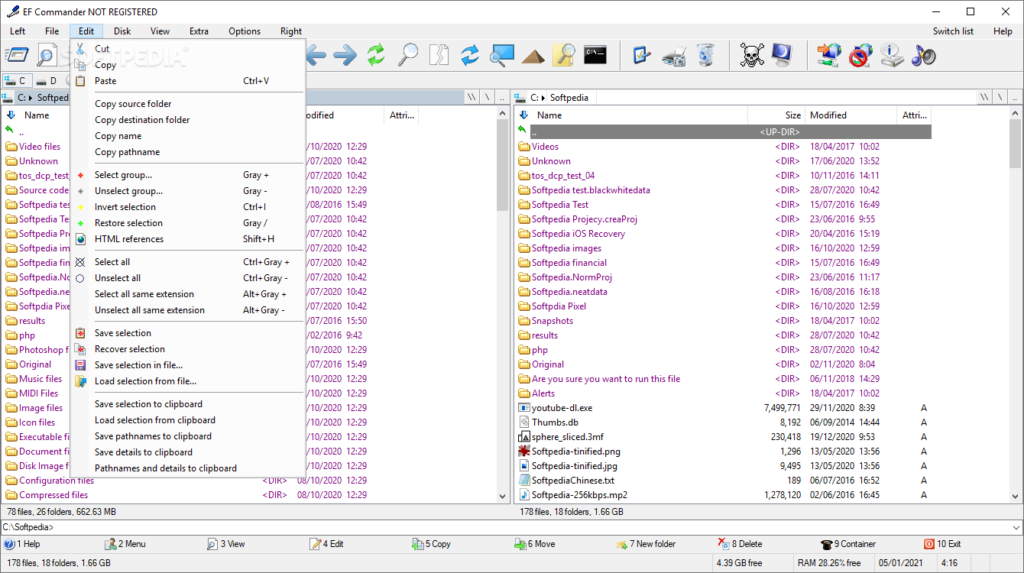This screenshot has height=573, width=1024.
Task: Go back with the blue left arrow
Action: pos(316,56)
